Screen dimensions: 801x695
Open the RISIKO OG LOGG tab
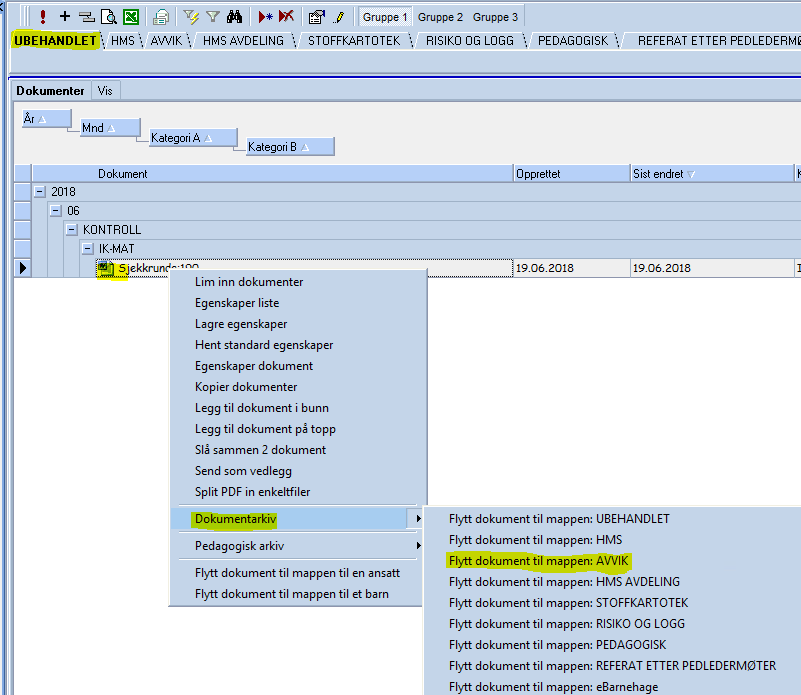pyautogui.click(x=470, y=41)
